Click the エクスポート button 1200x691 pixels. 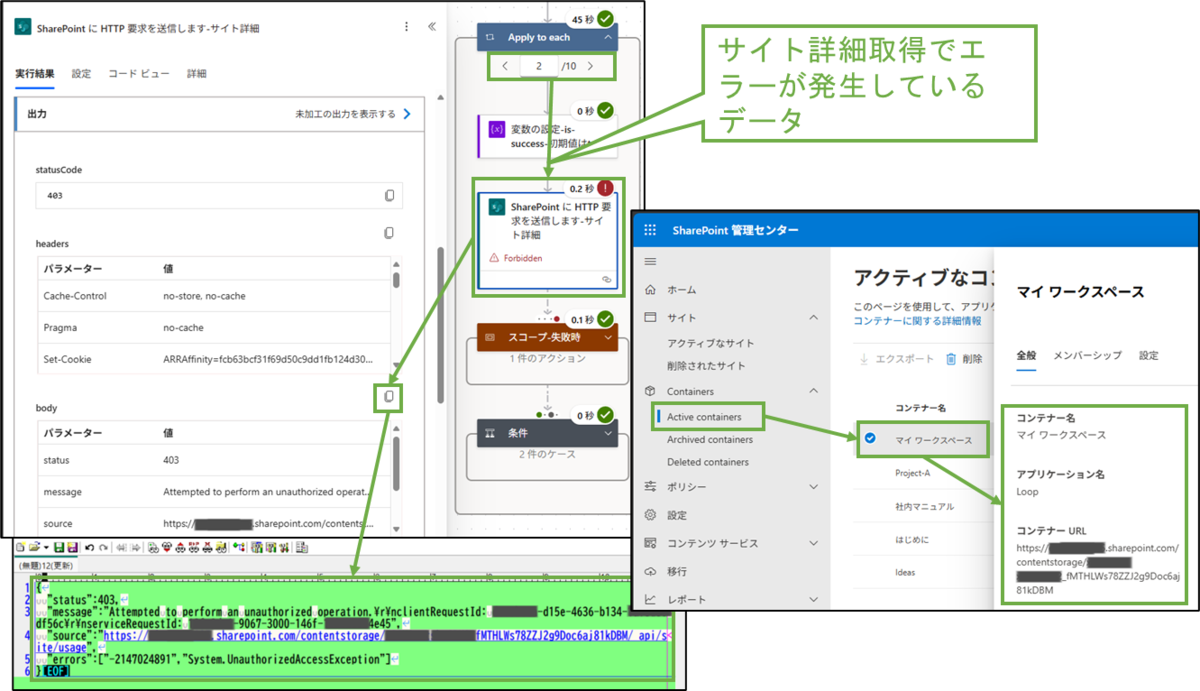pos(897,359)
